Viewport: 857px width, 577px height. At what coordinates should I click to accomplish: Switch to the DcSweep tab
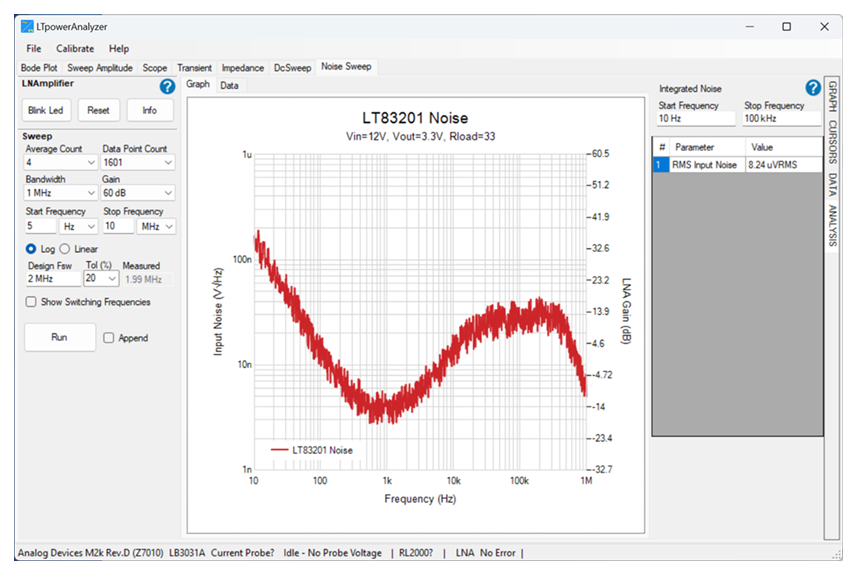292,68
